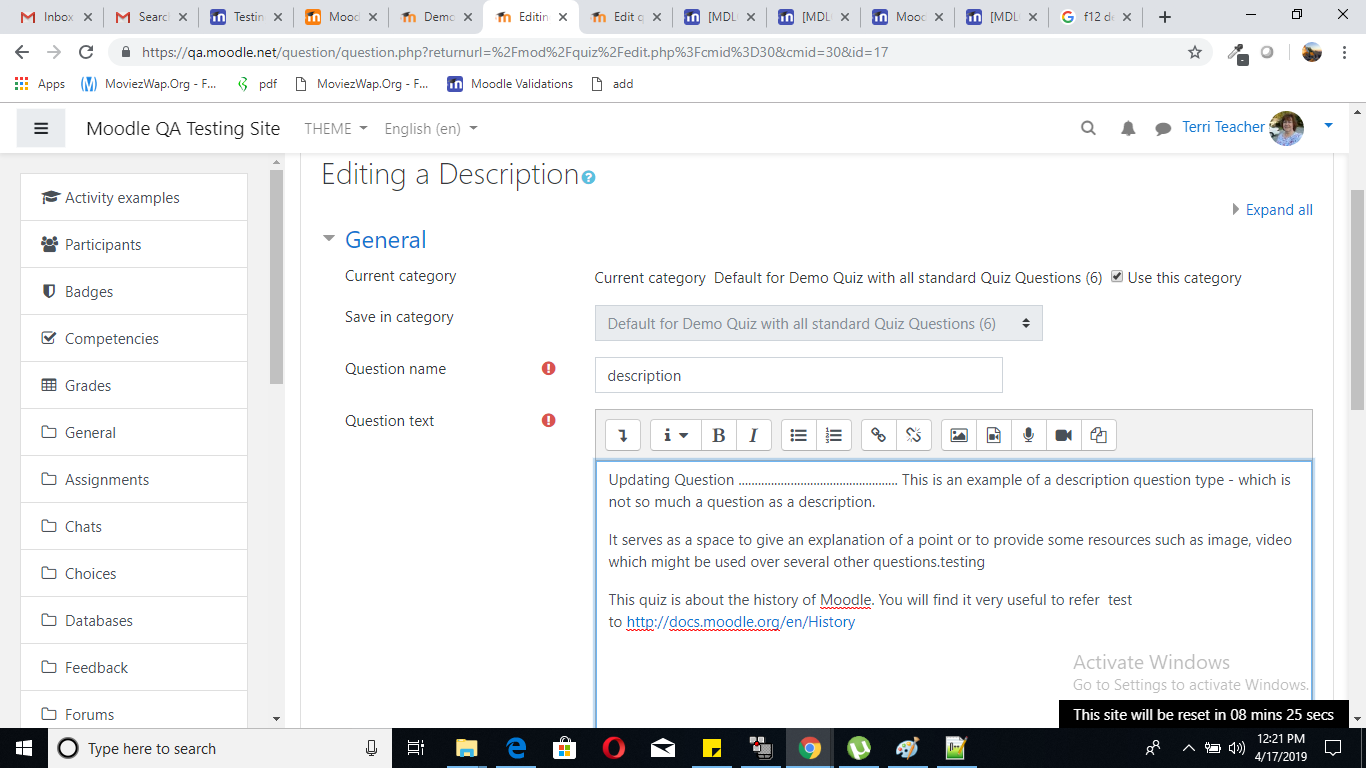Go back with browser back arrow

point(22,52)
